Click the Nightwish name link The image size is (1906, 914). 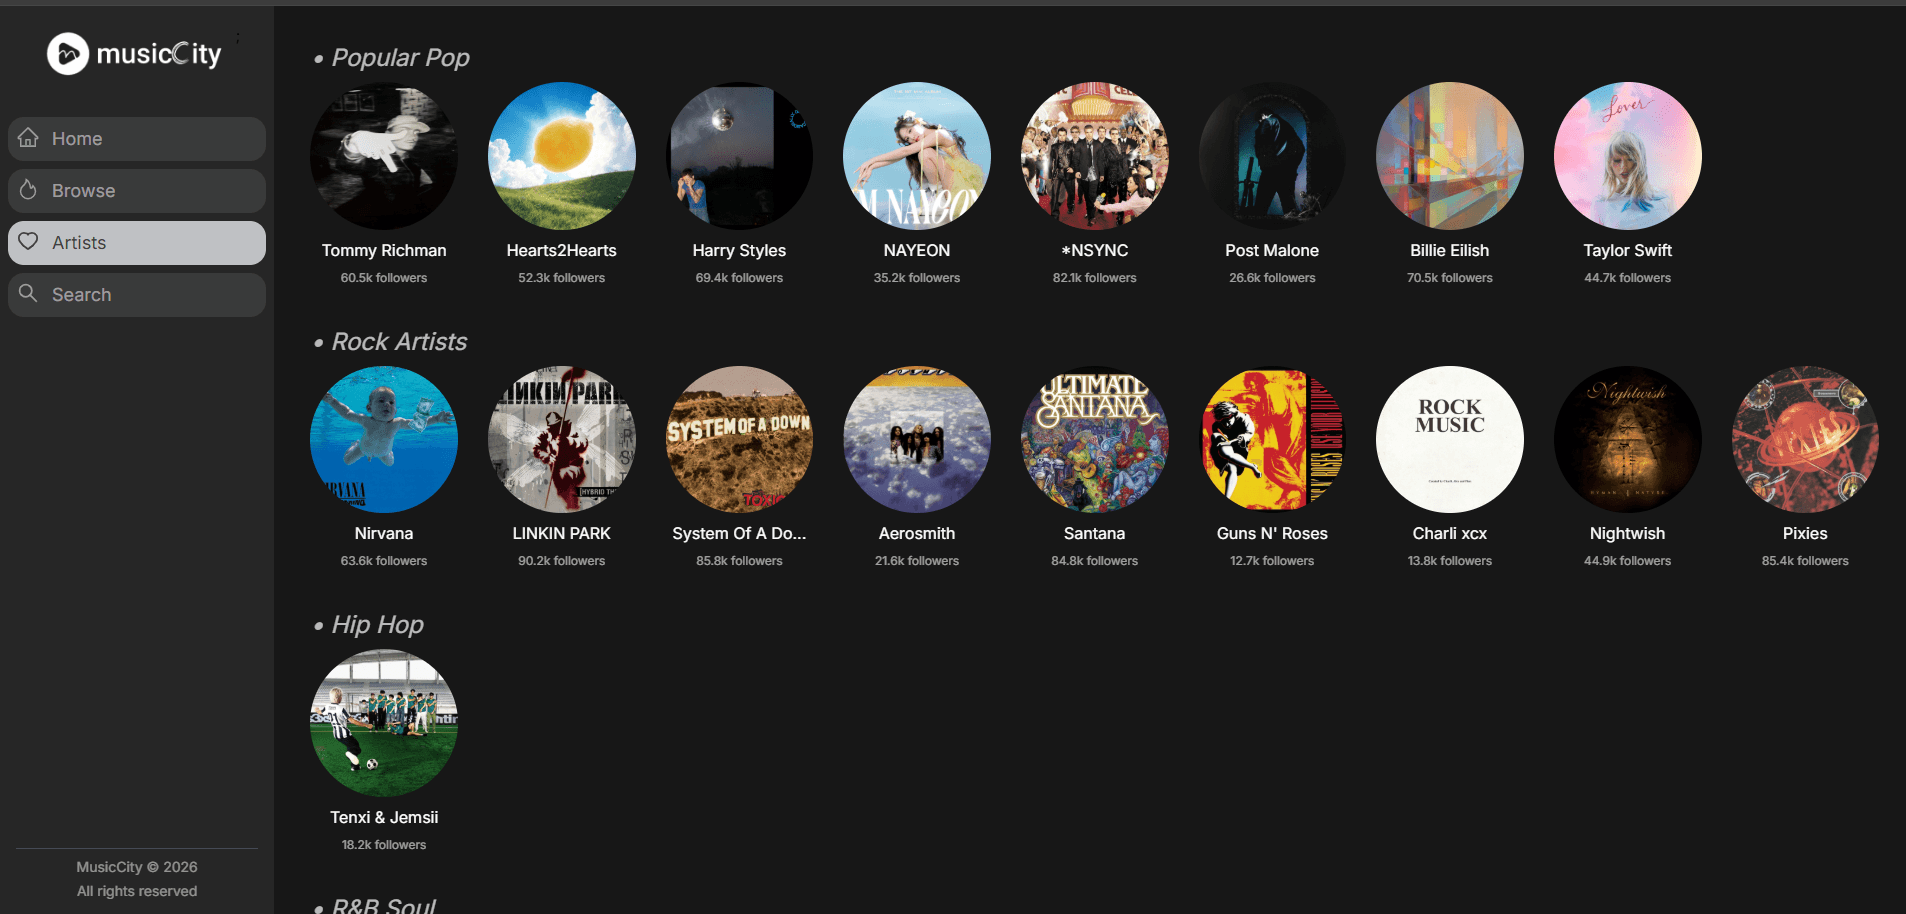1628,533
